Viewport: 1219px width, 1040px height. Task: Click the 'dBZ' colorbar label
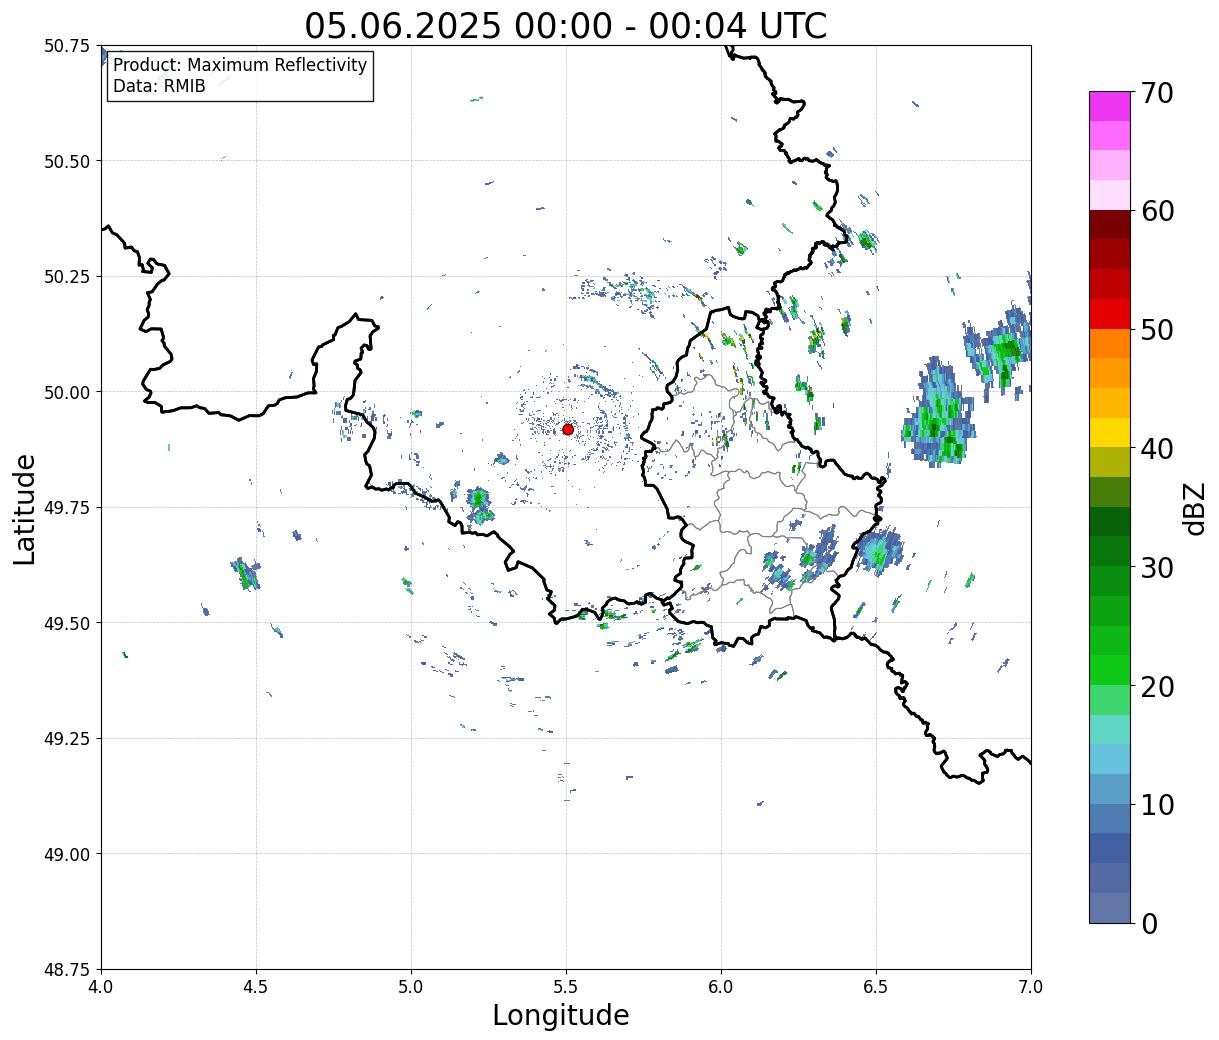click(x=1195, y=508)
